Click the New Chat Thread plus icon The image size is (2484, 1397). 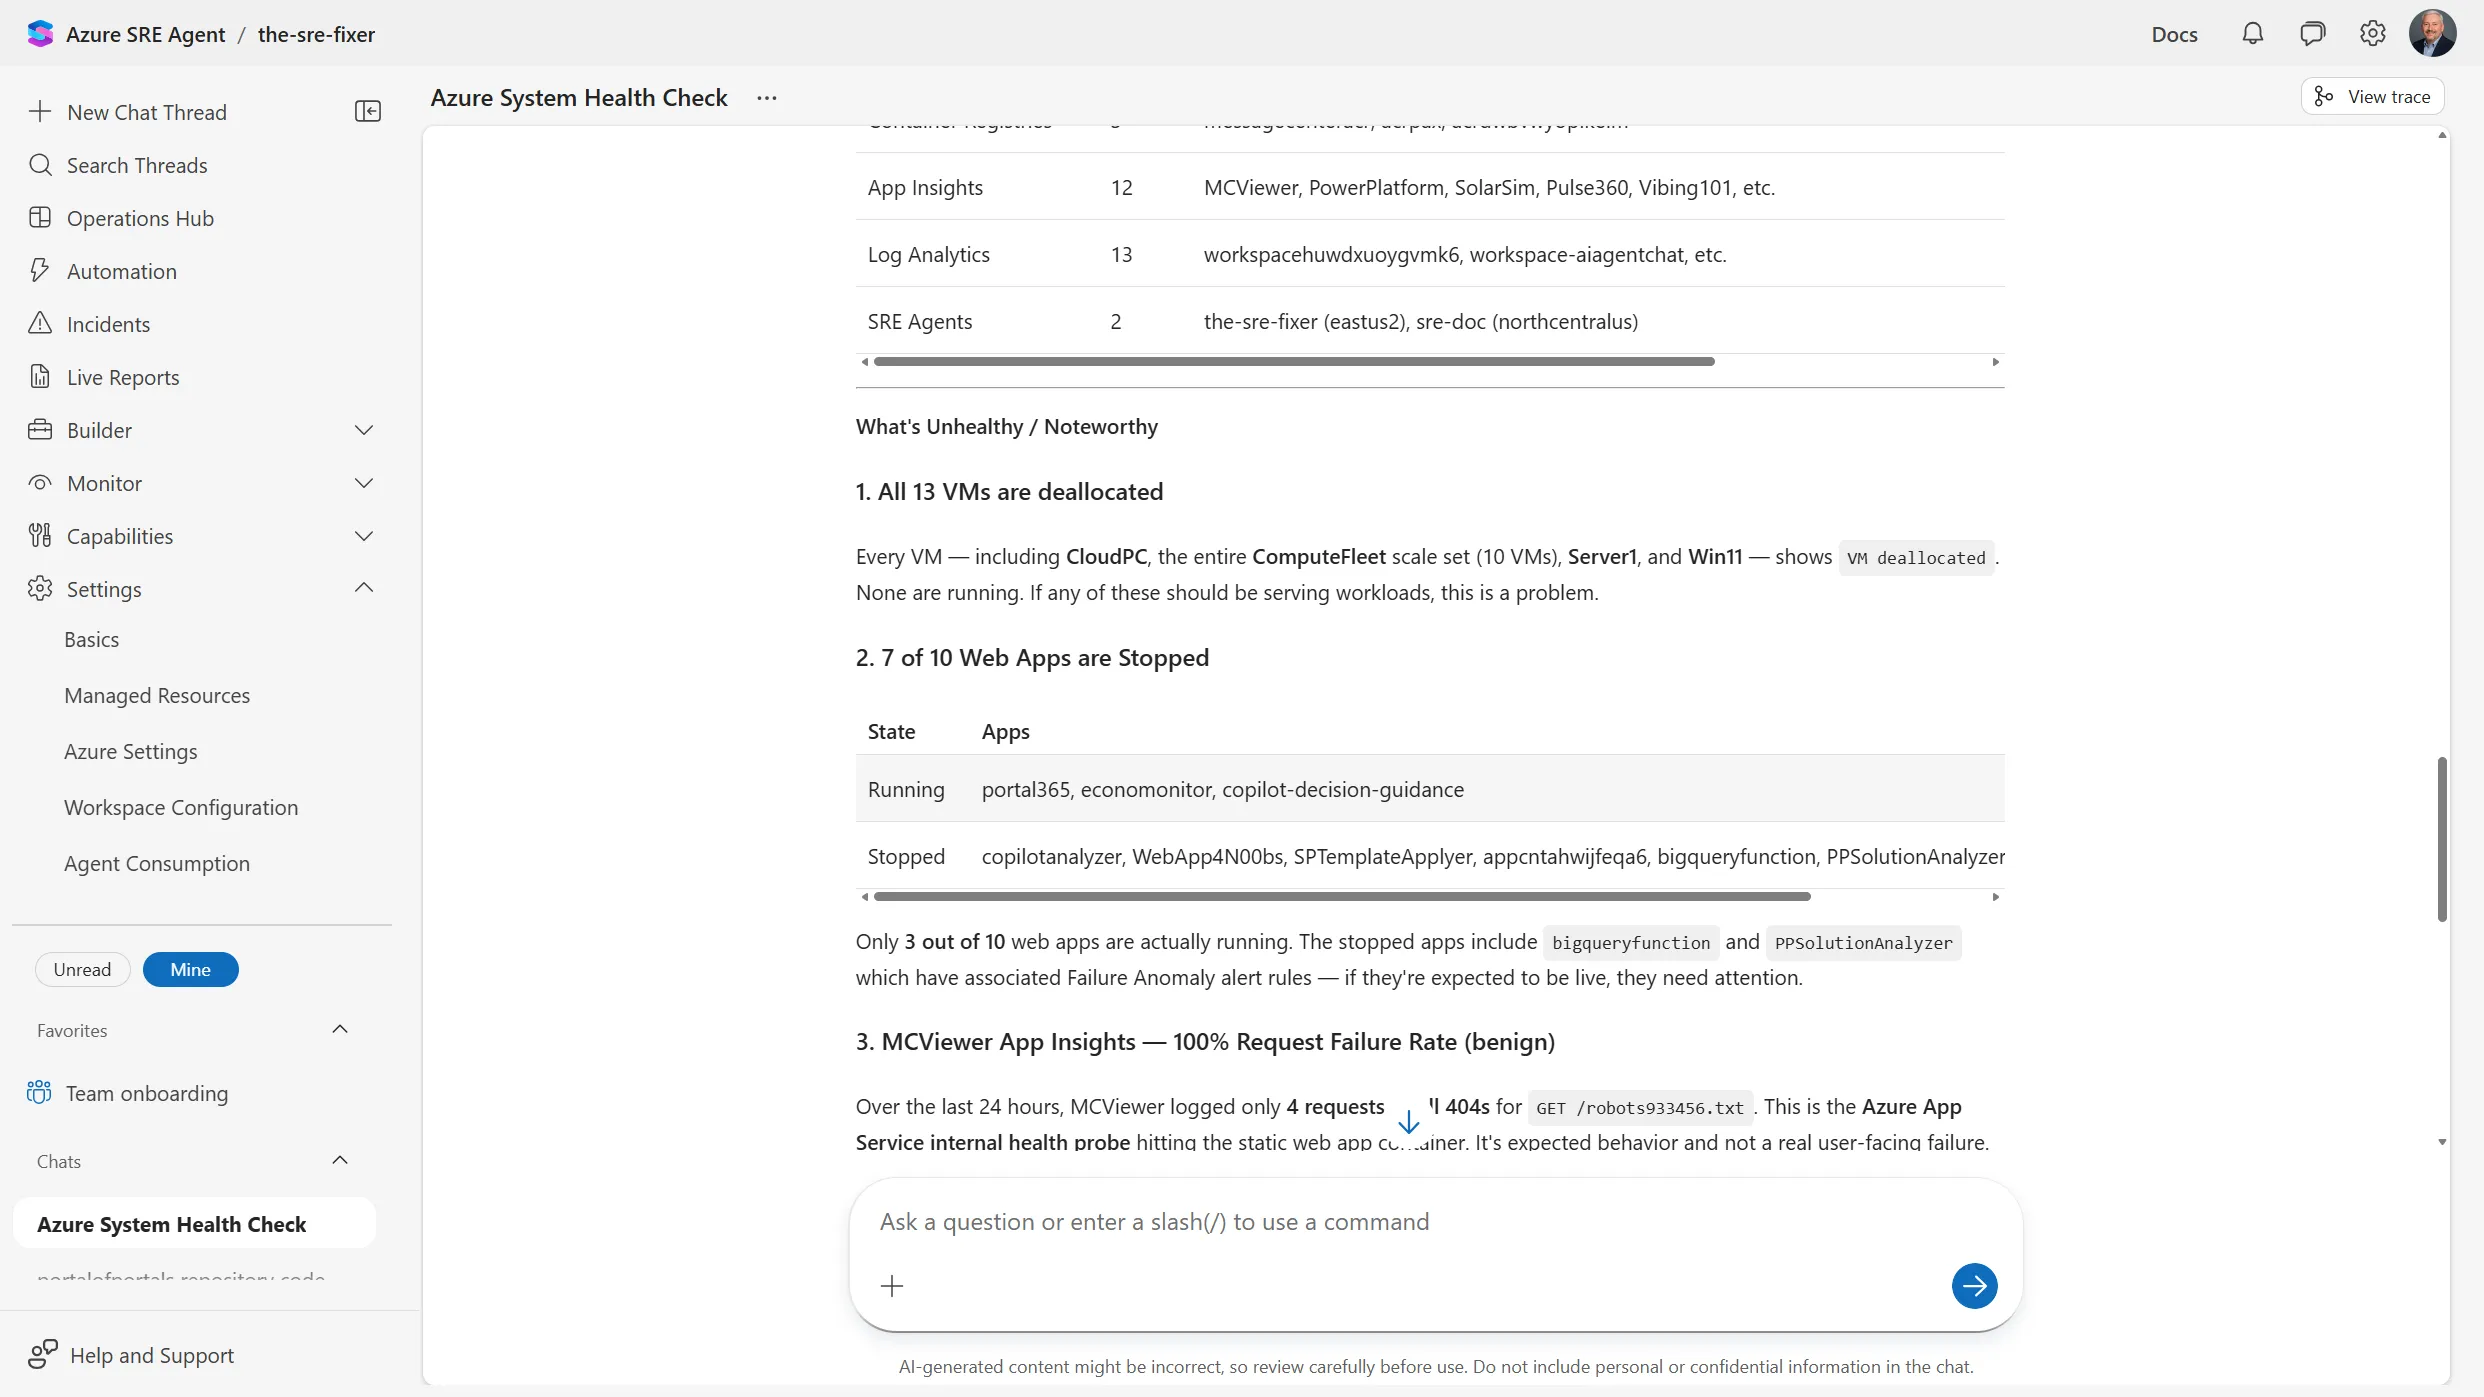pyautogui.click(x=40, y=111)
